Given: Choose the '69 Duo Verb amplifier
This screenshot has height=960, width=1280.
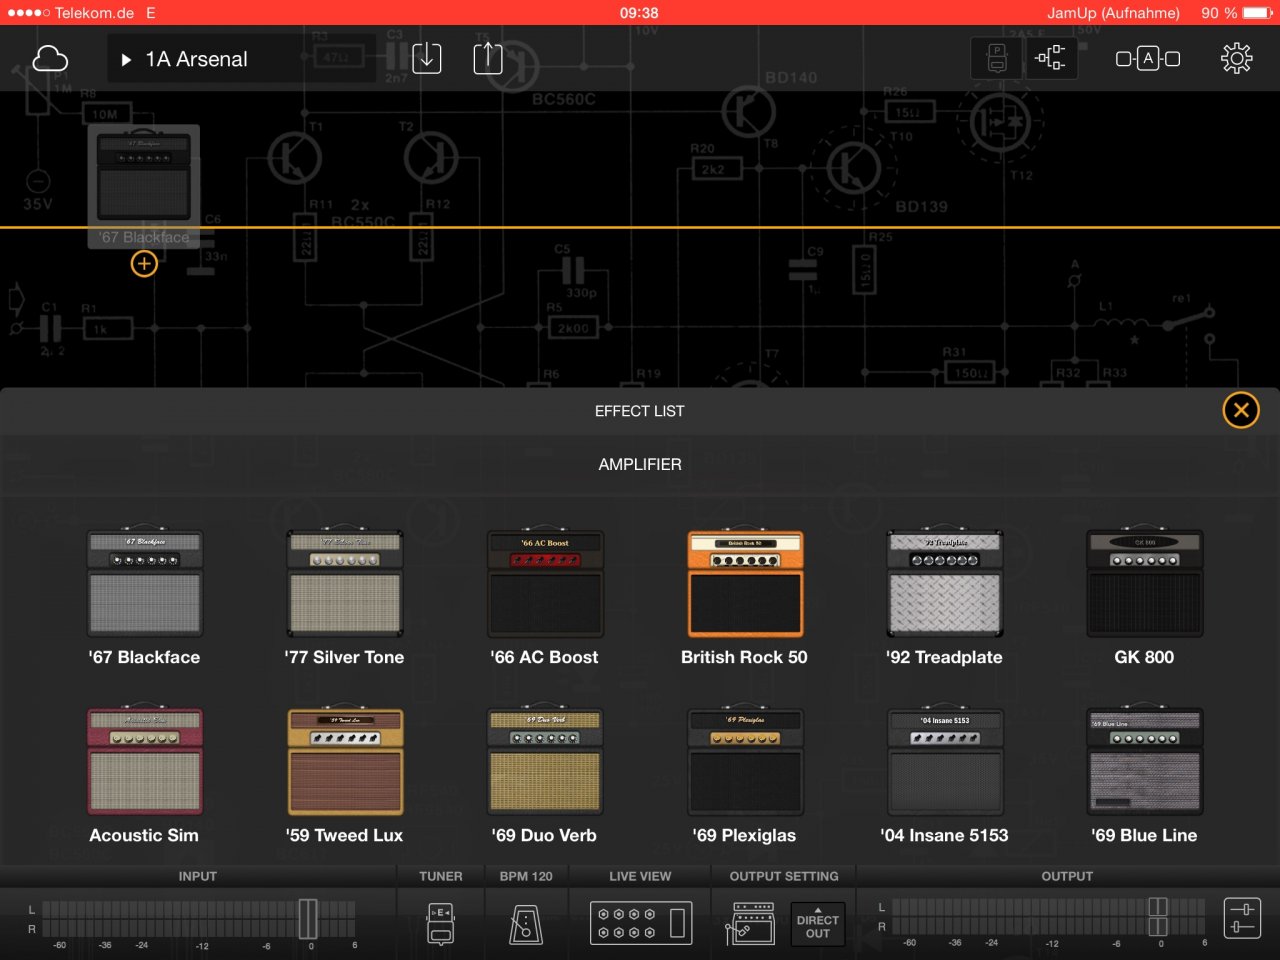Looking at the screenshot, I should point(545,776).
